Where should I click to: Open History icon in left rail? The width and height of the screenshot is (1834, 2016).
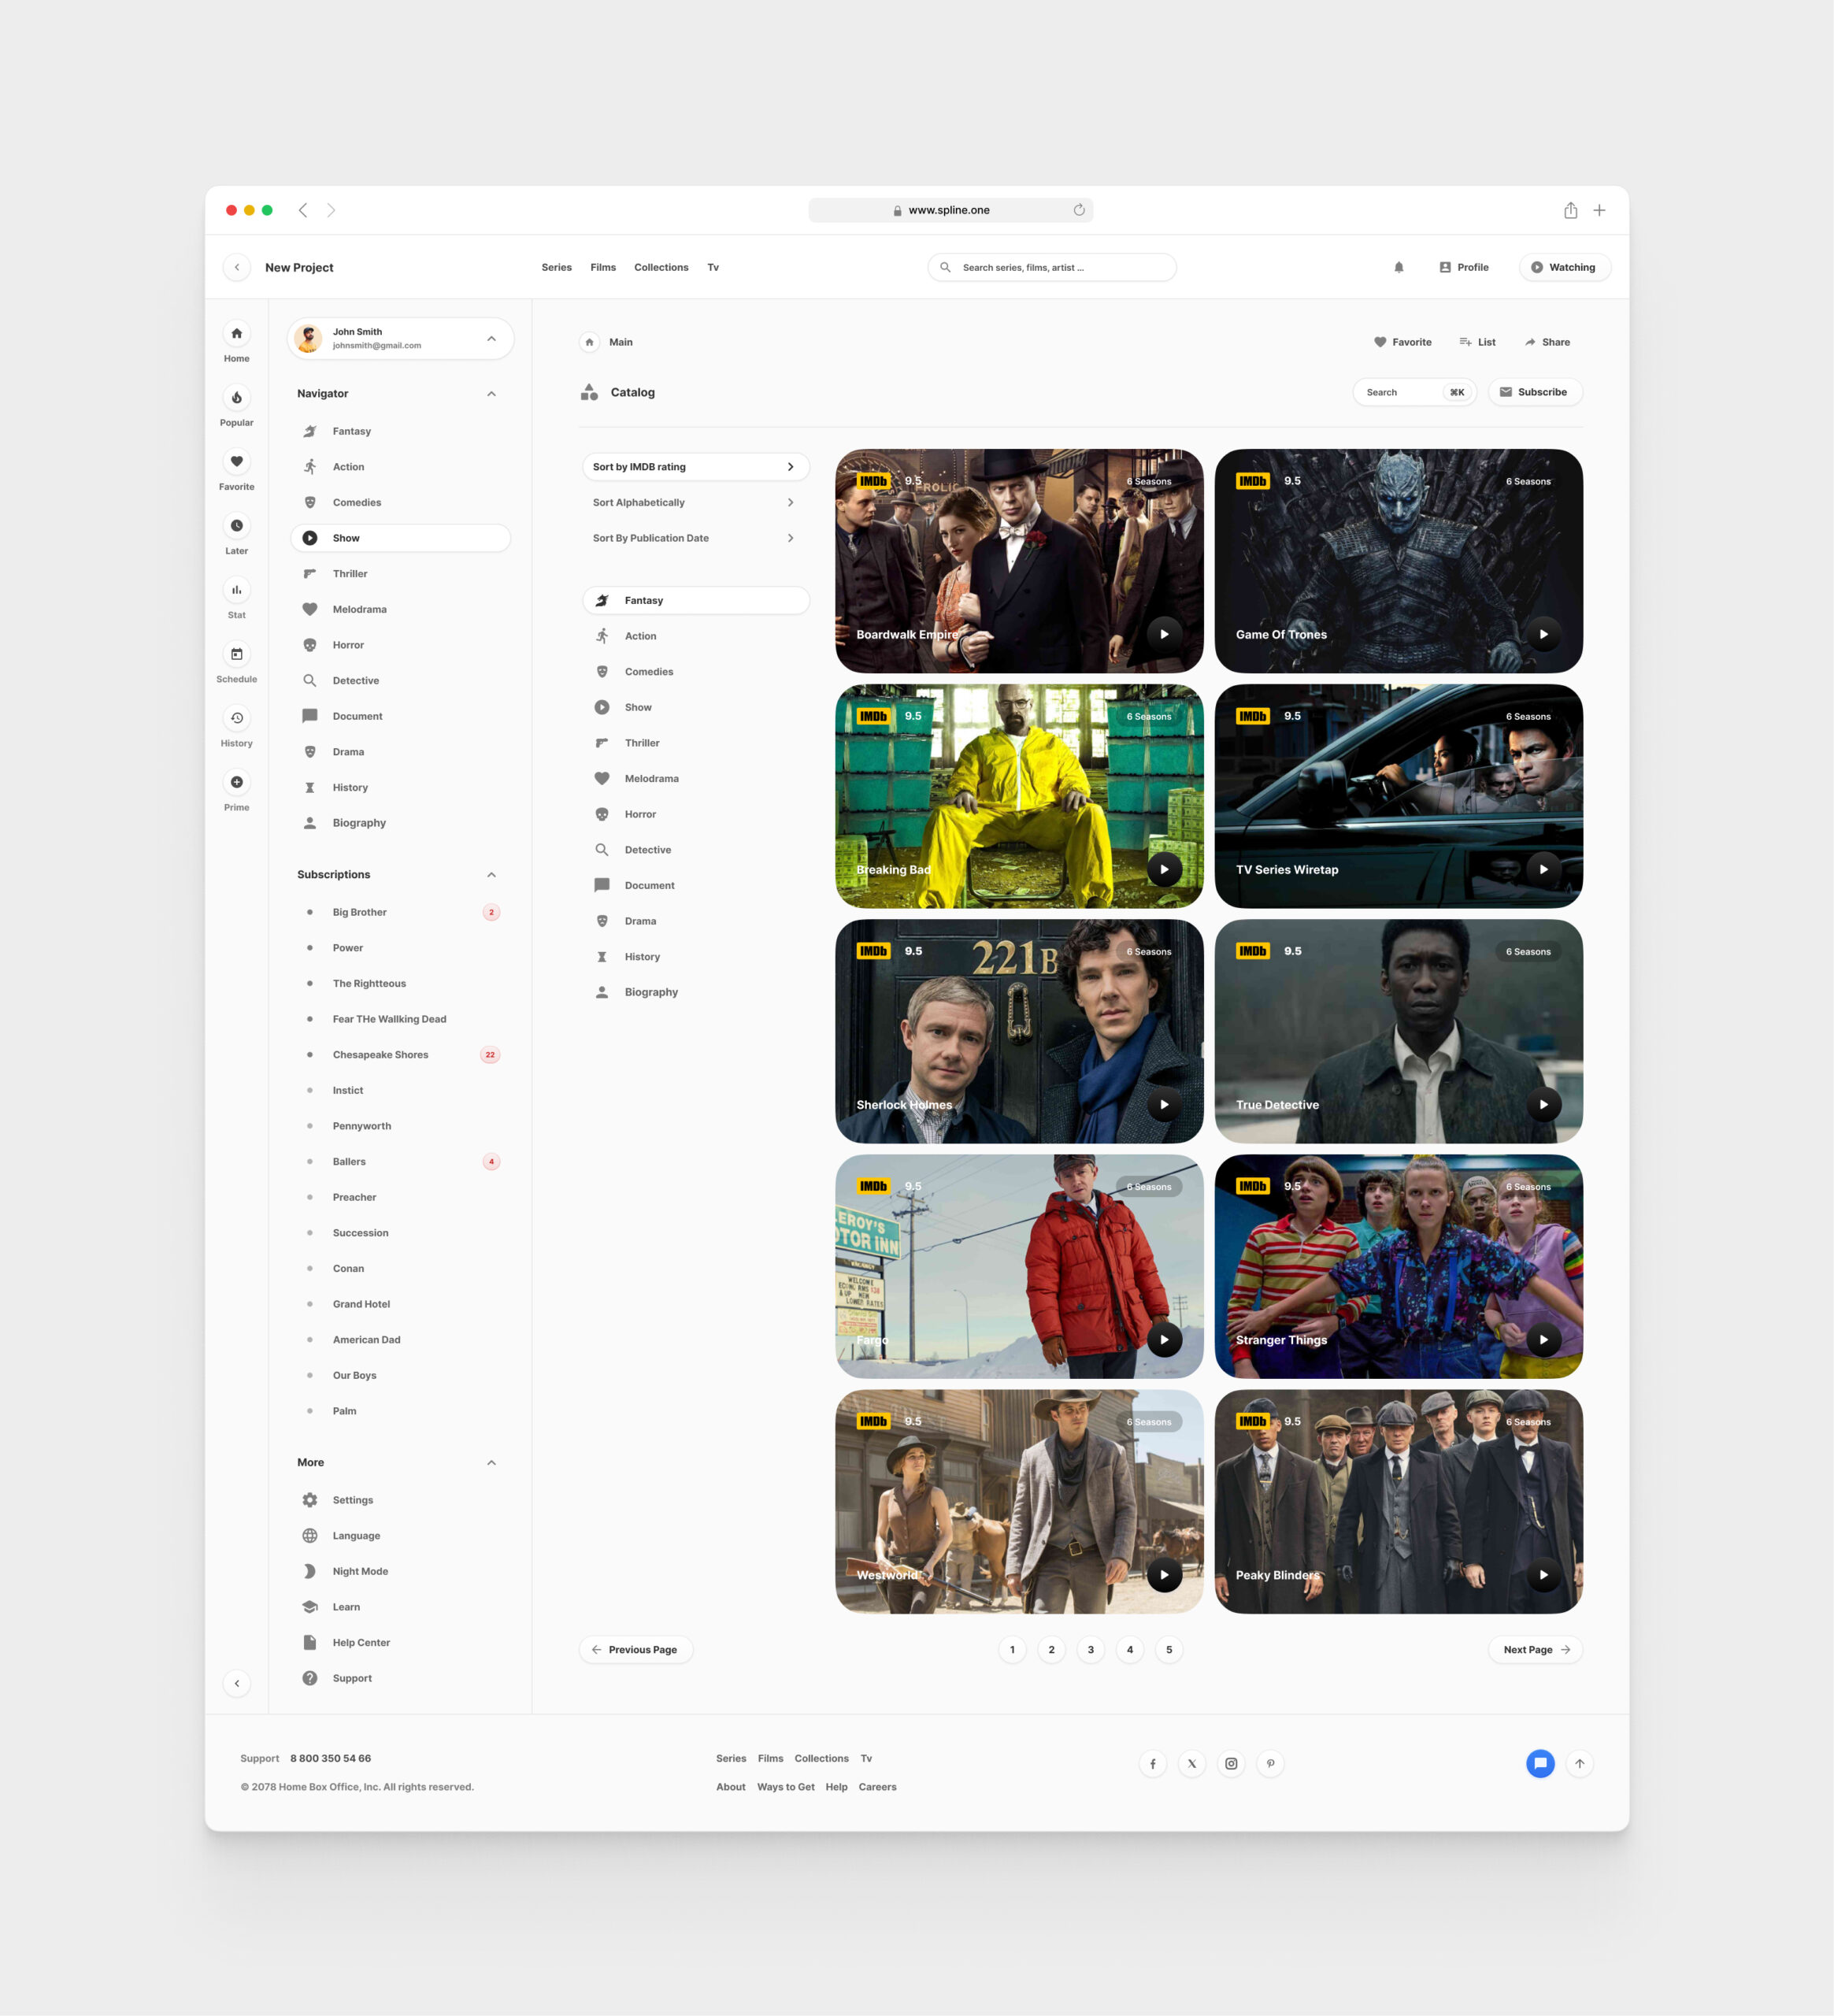236,718
